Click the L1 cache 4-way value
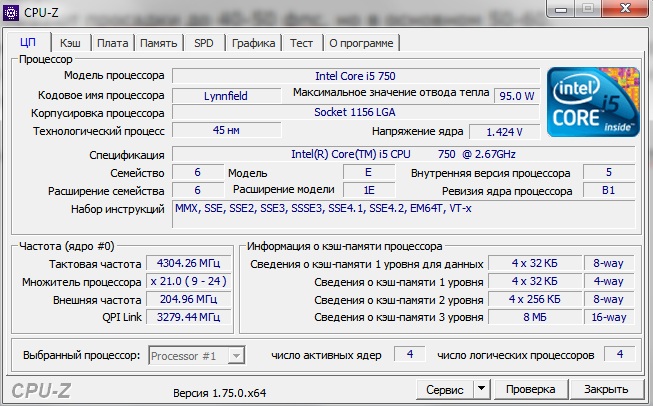Screen dimensions: 653x406 click(x=608, y=281)
